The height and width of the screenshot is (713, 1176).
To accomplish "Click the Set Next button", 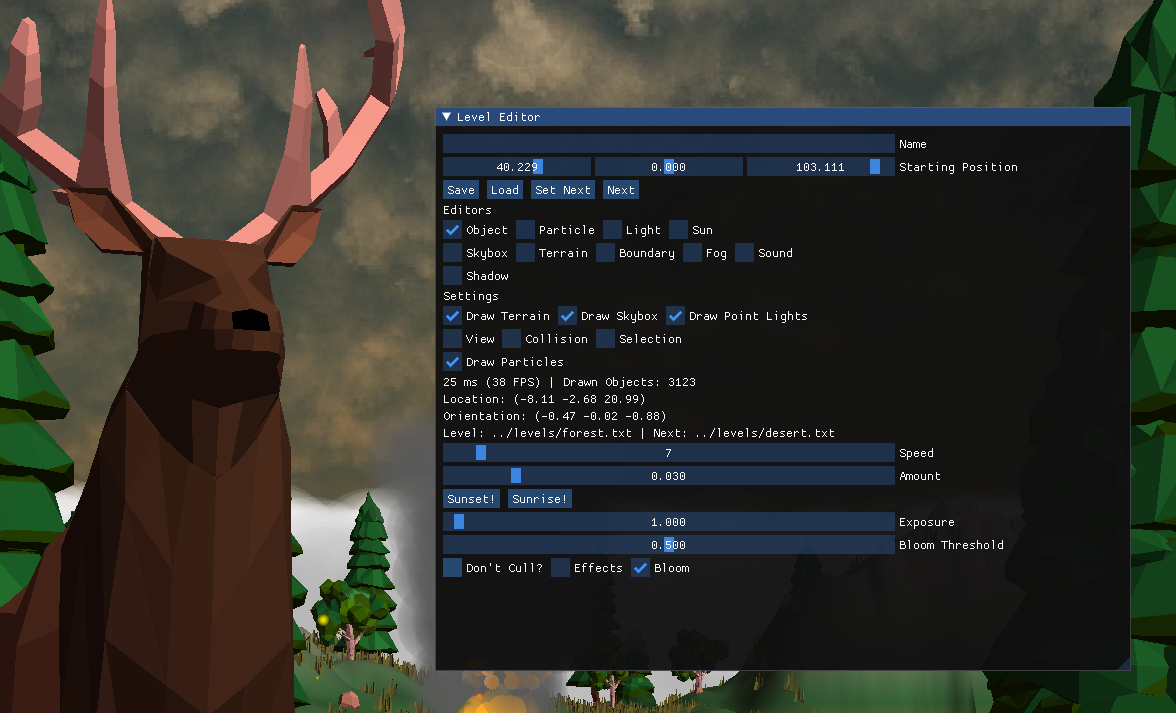I will (562, 190).
